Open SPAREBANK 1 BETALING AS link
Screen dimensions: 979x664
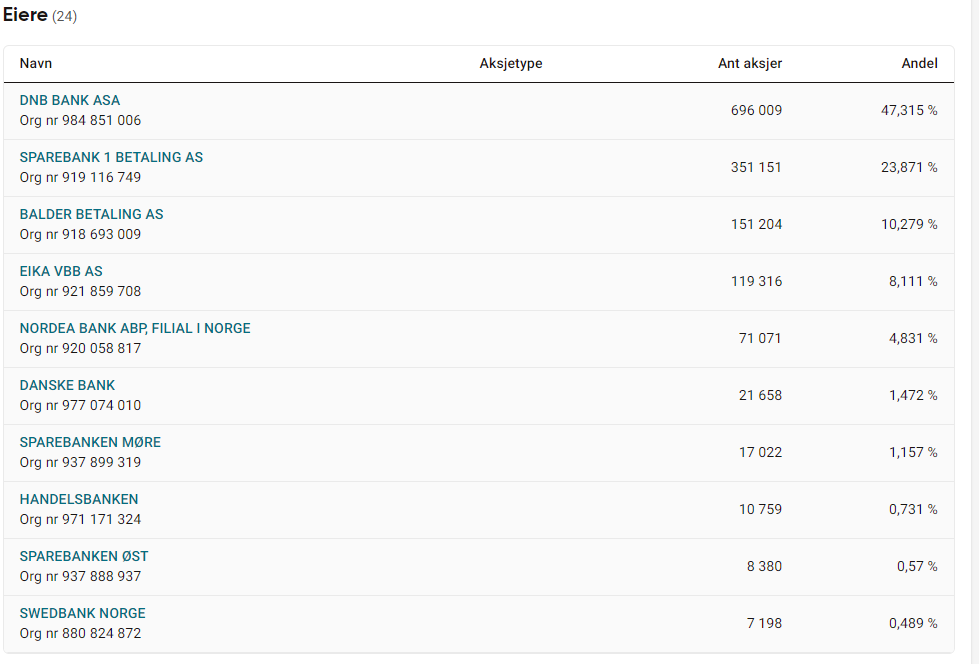[111, 157]
